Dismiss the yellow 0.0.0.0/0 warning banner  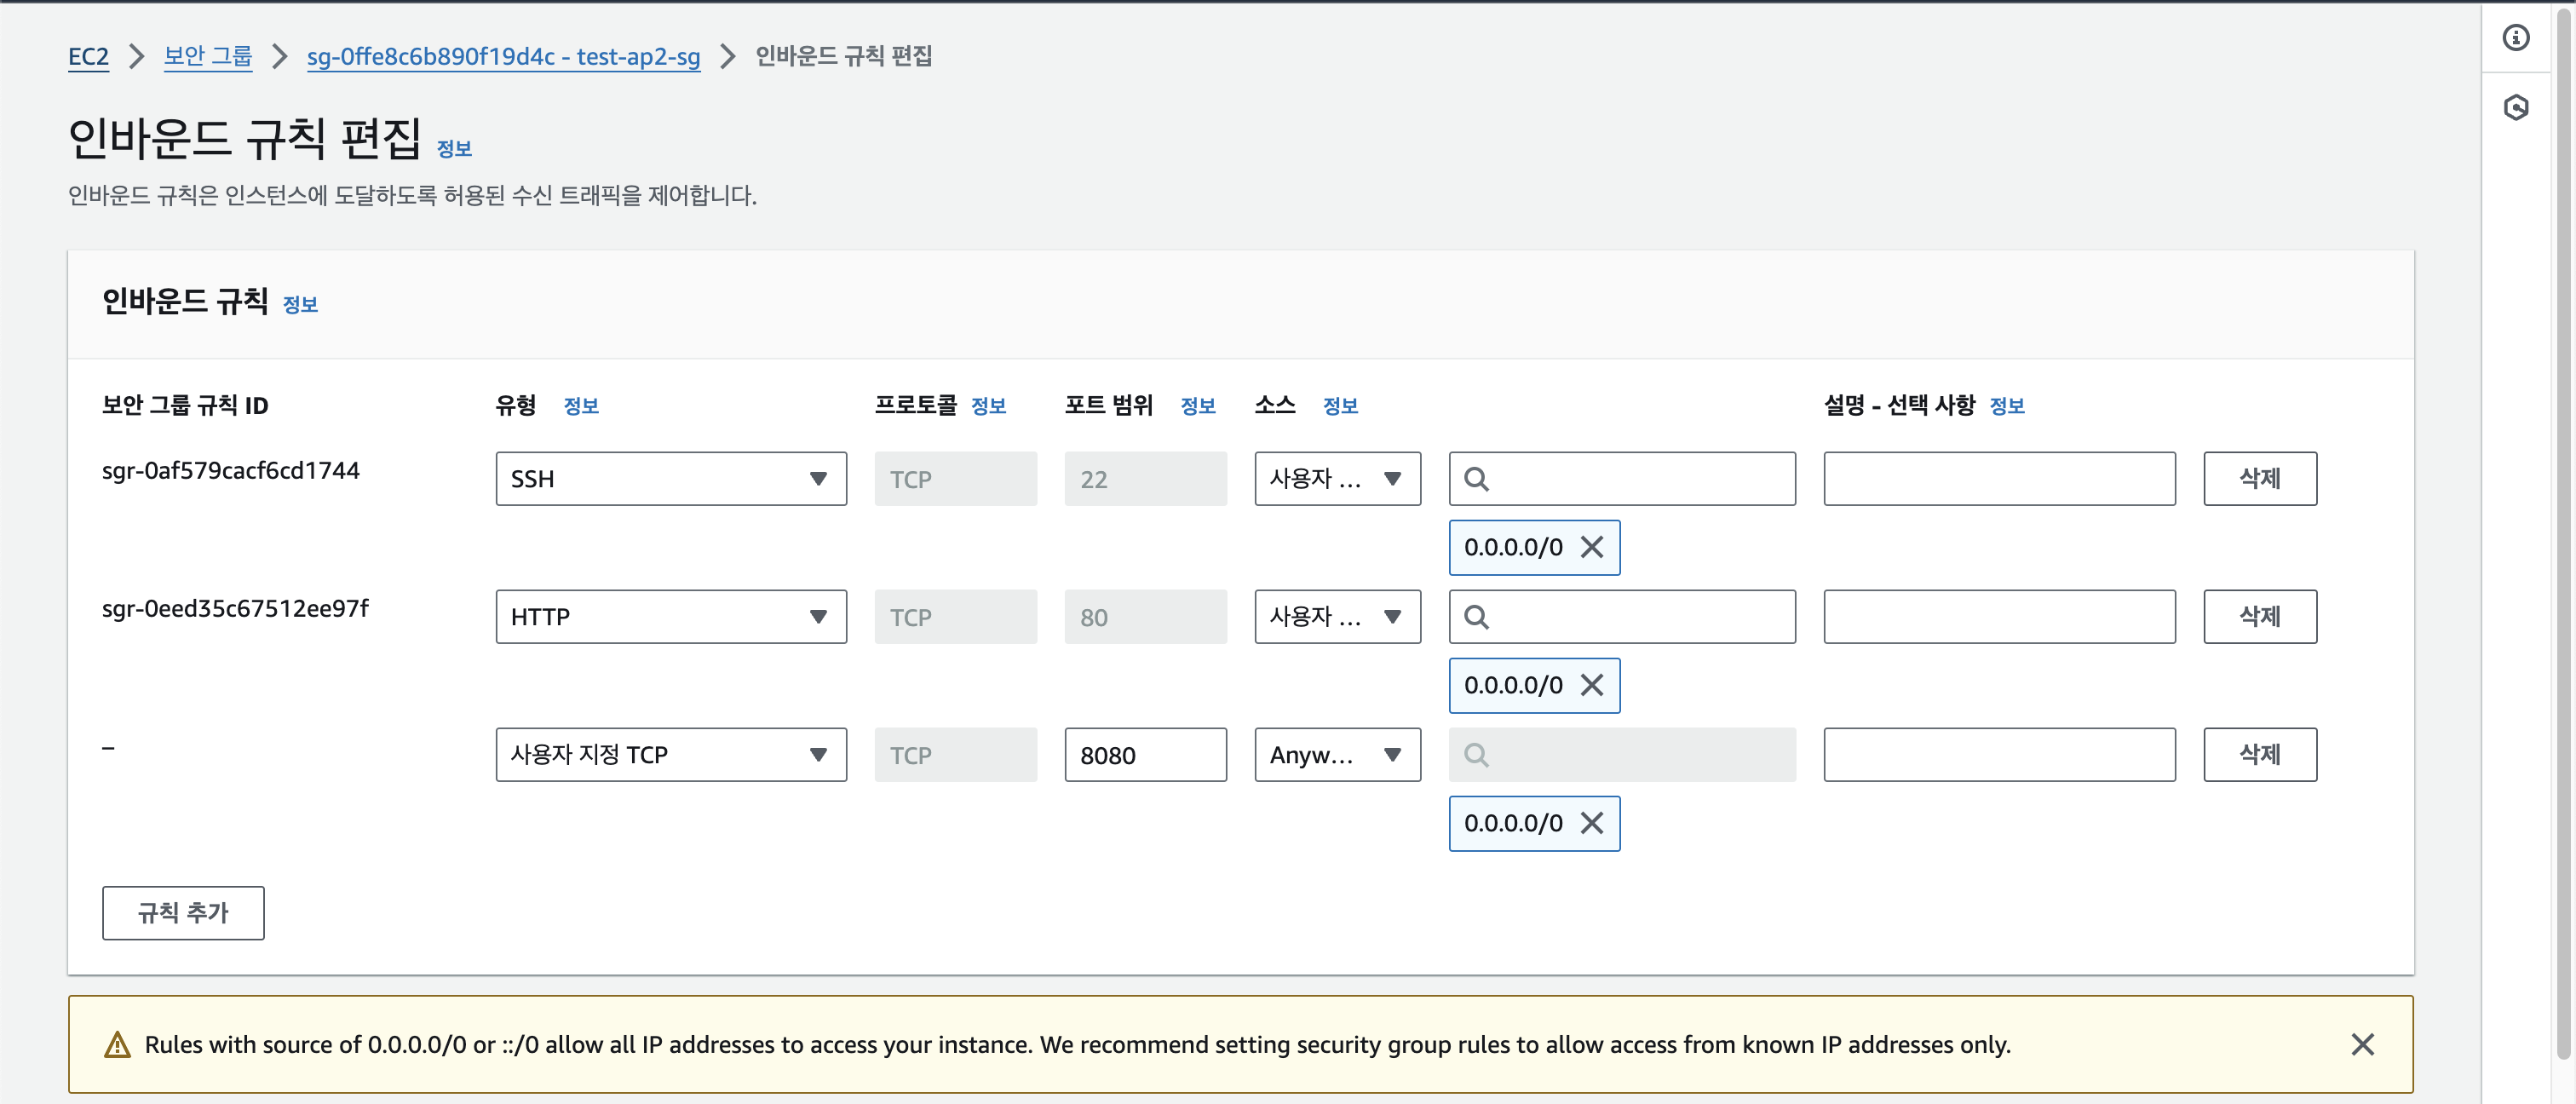[x=2361, y=1044]
